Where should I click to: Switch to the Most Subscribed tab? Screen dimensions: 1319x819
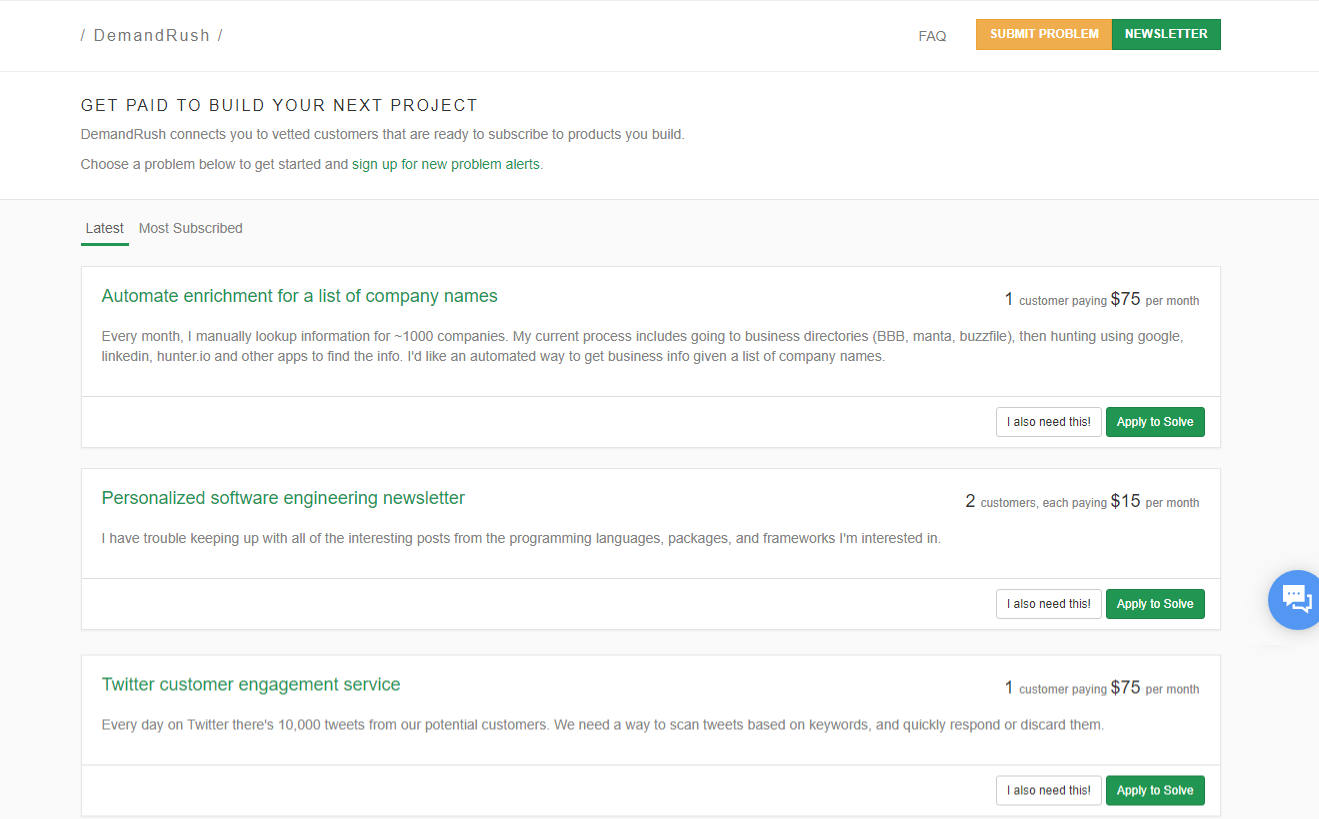tap(191, 228)
